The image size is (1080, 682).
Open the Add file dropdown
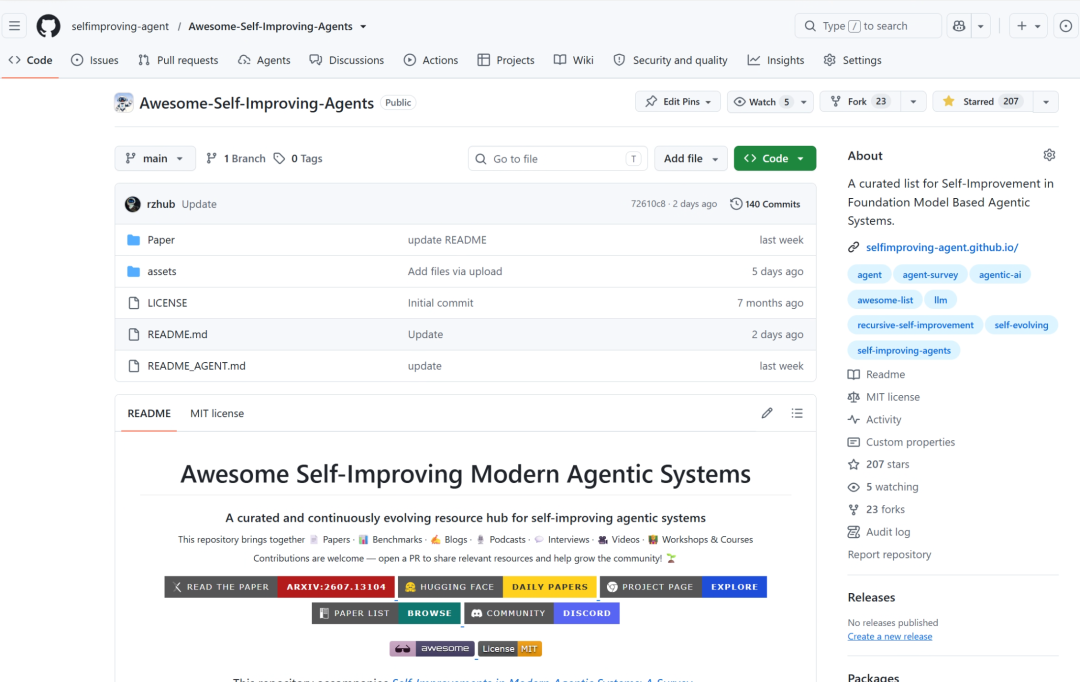pos(691,158)
